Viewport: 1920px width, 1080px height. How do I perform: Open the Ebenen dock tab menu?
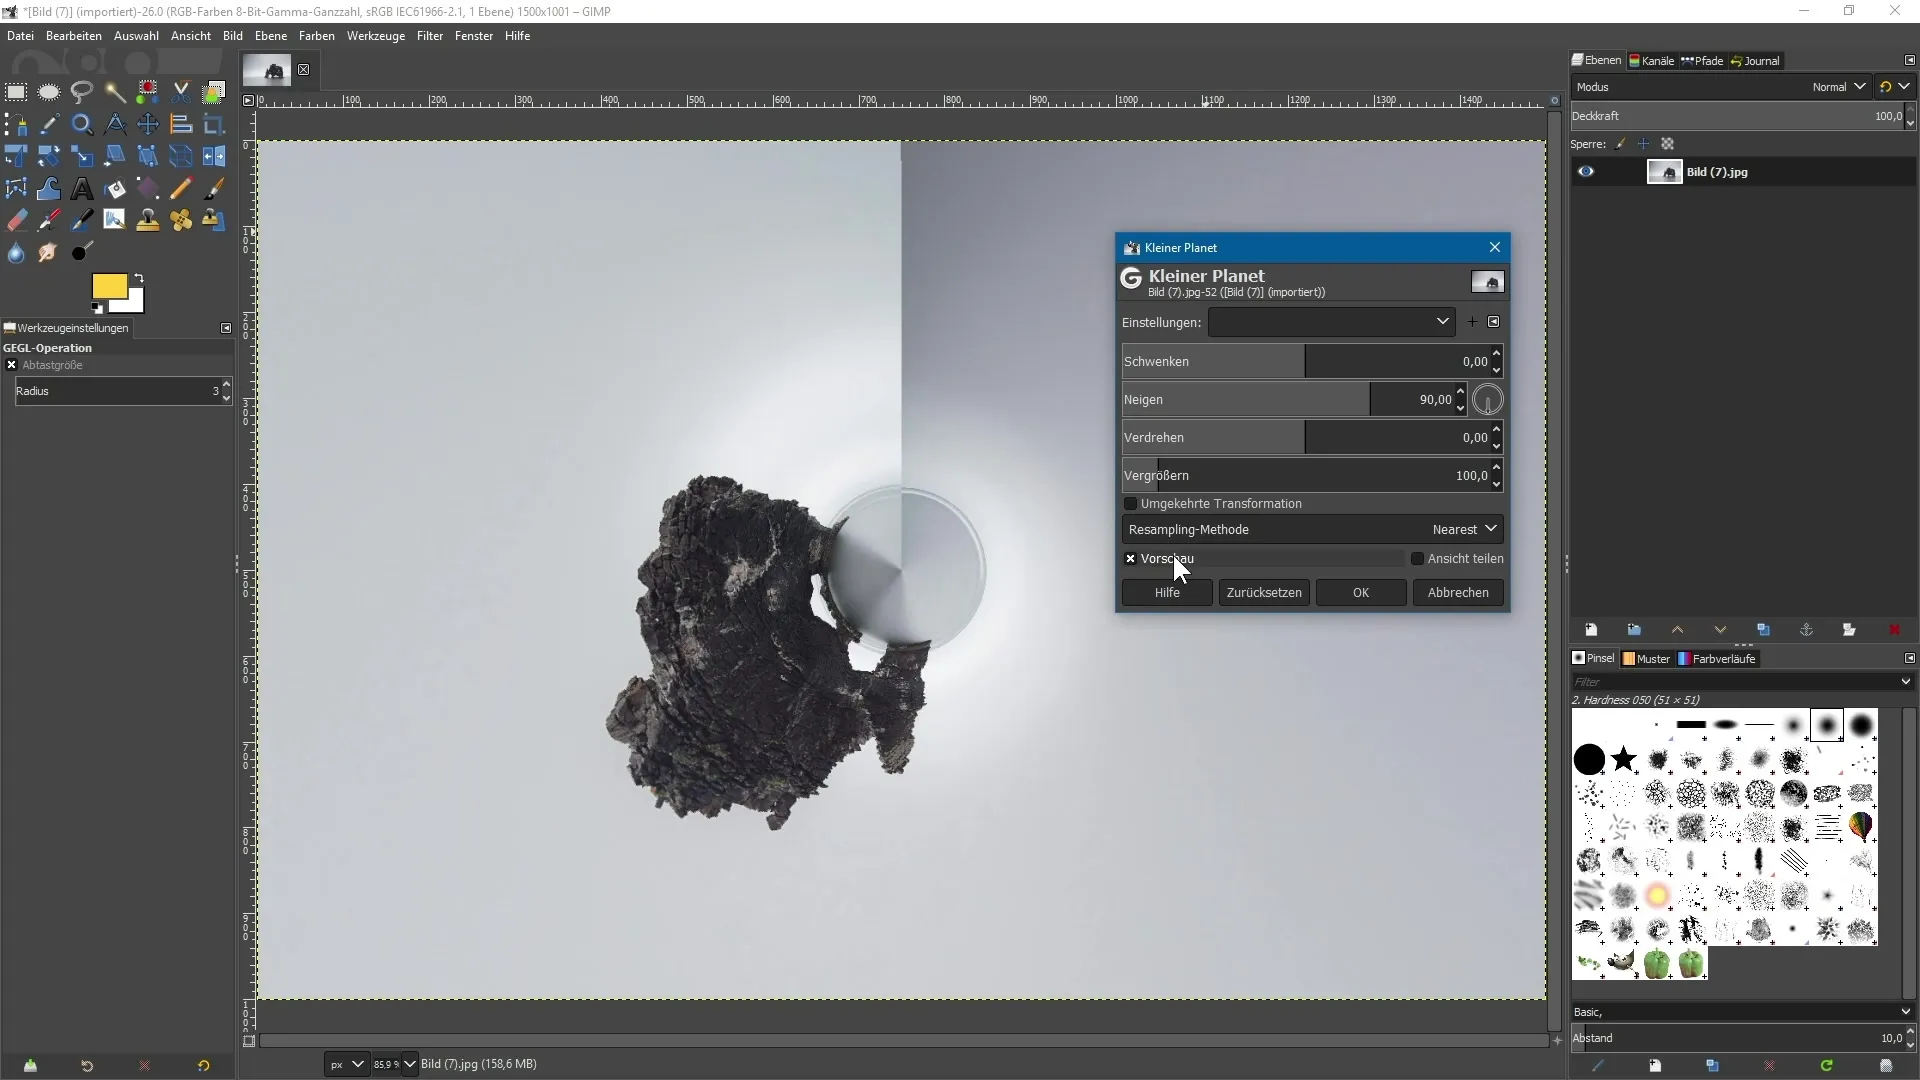pyautogui.click(x=1909, y=60)
